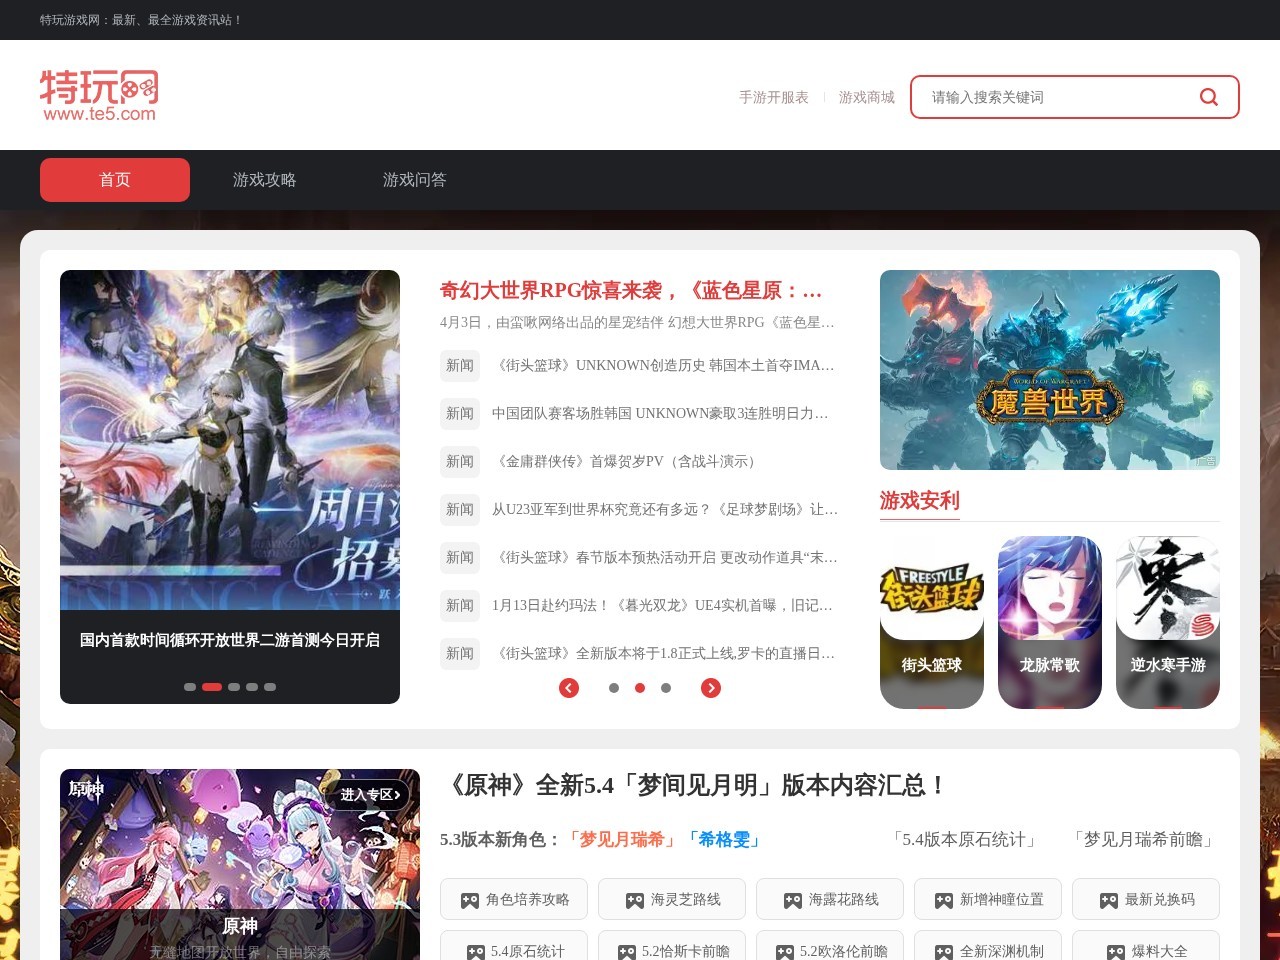Open 「希格雯」 character link
The height and width of the screenshot is (960, 1280).
pyautogui.click(x=724, y=840)
